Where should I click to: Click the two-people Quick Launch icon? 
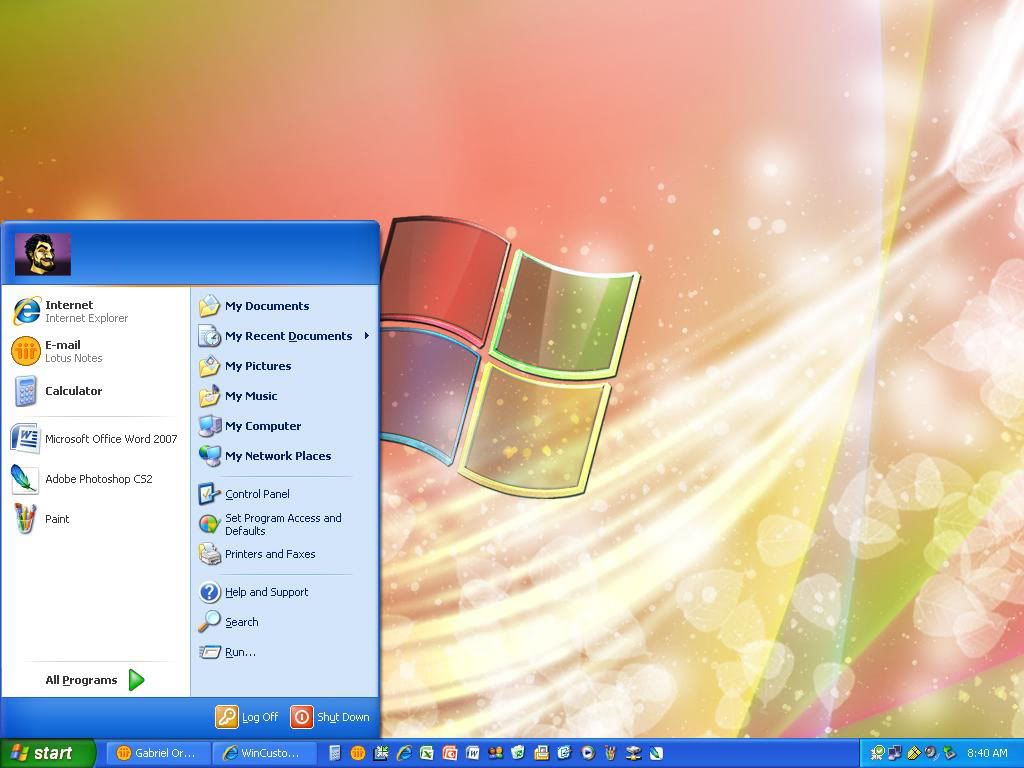pos(495,753)
